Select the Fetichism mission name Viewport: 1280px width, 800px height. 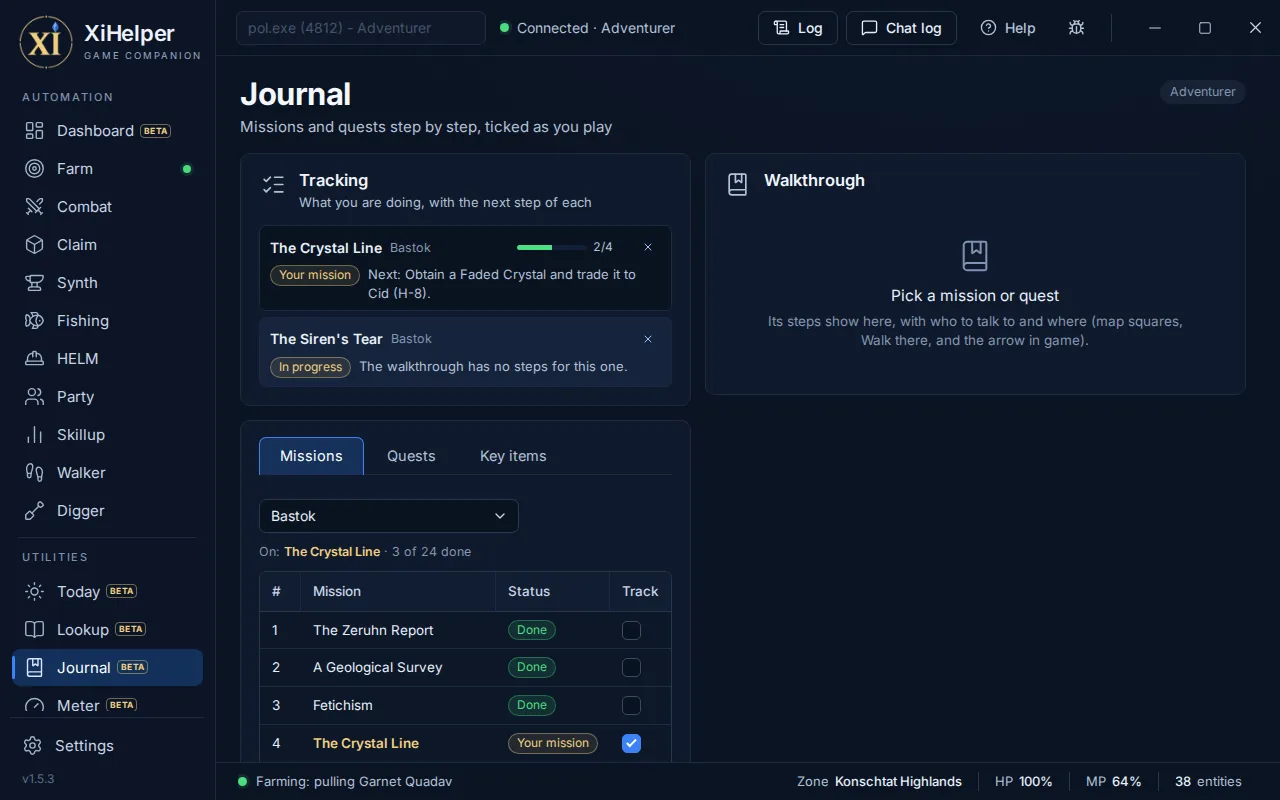pos(342,705)
